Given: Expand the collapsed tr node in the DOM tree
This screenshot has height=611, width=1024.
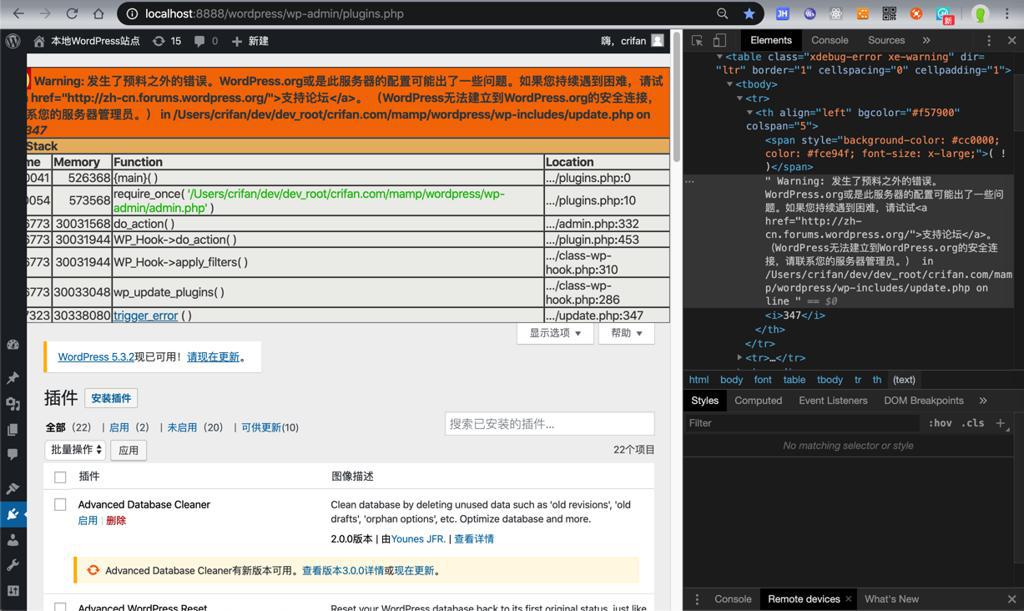Looking at the screenshot, I should point(739,357).
